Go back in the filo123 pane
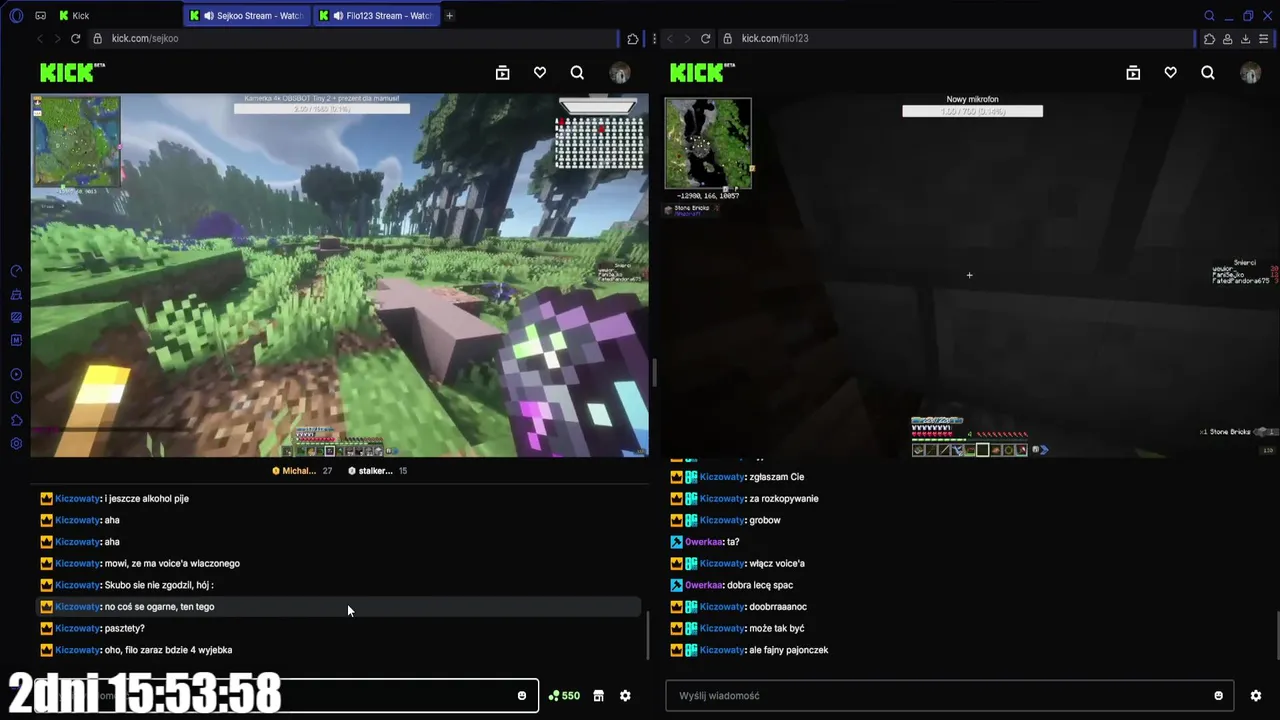This screenshot has width=1280, height=720. pos(670,38)
